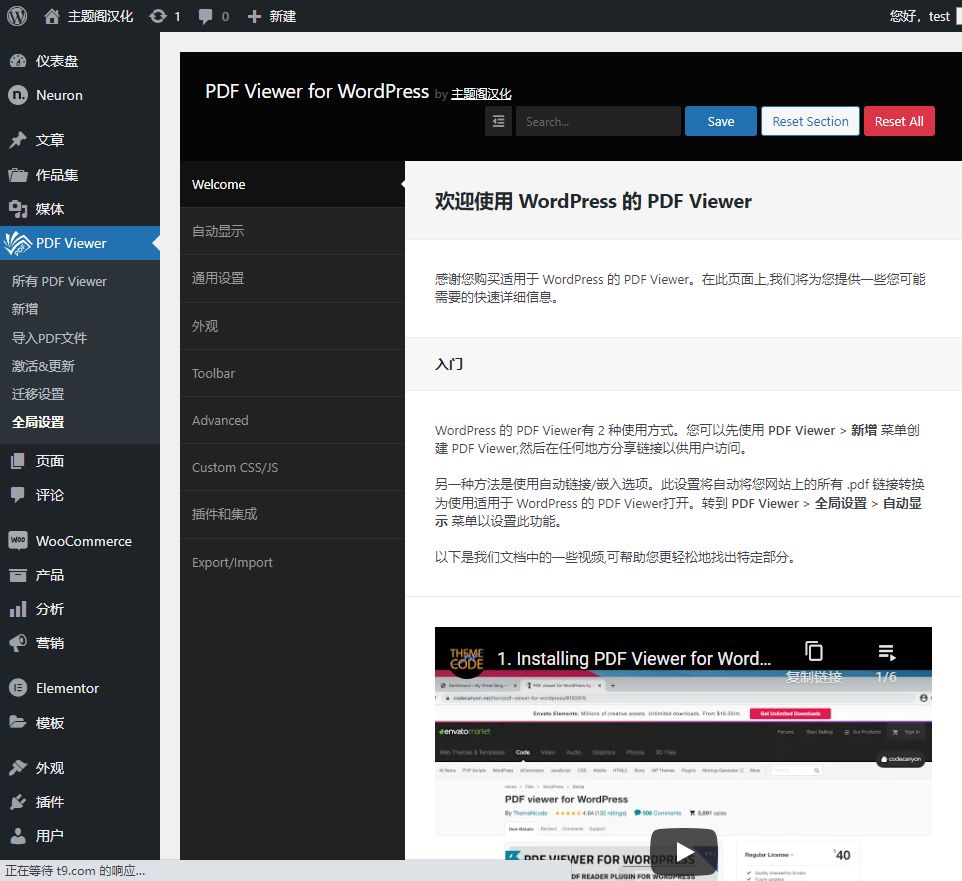Select the 外观 tab in plugin settings
The height and width of the screenshot is (881, 962).
coord(293,326)
